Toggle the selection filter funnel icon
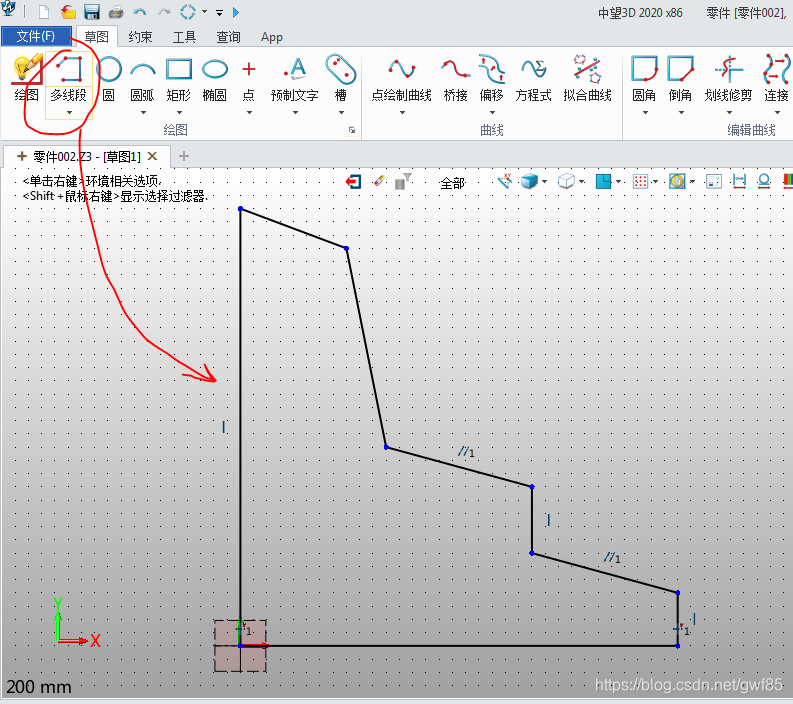Viewport: 793px width, 704px height. coord(402,182)
